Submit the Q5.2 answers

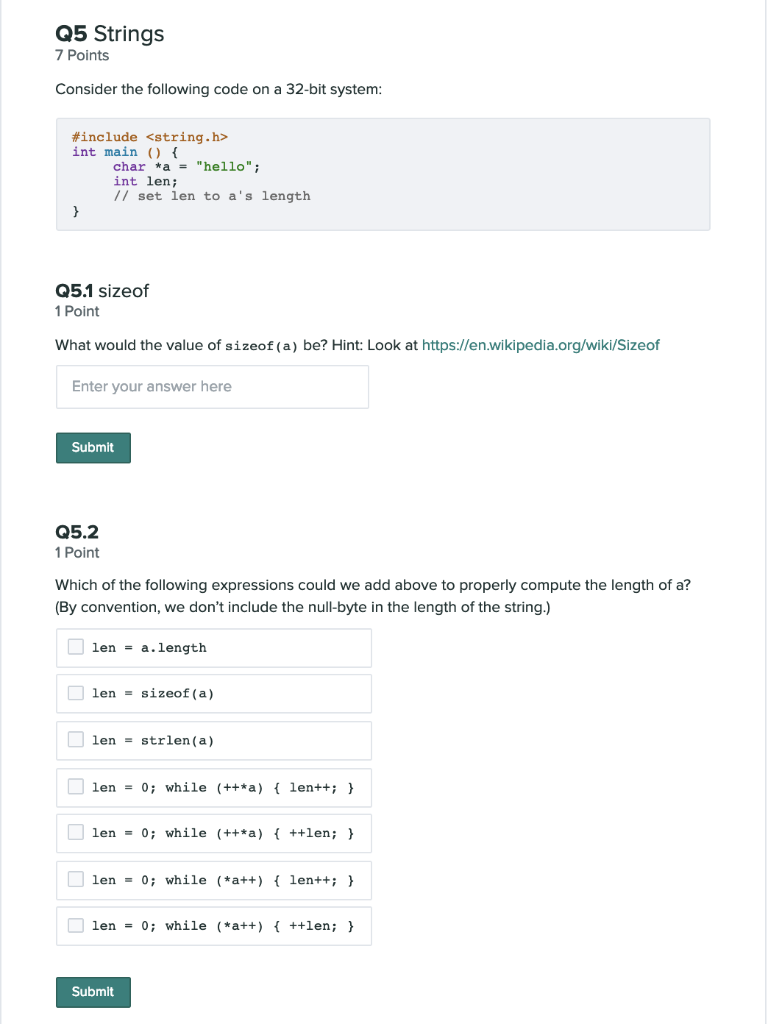click(93, 991)
